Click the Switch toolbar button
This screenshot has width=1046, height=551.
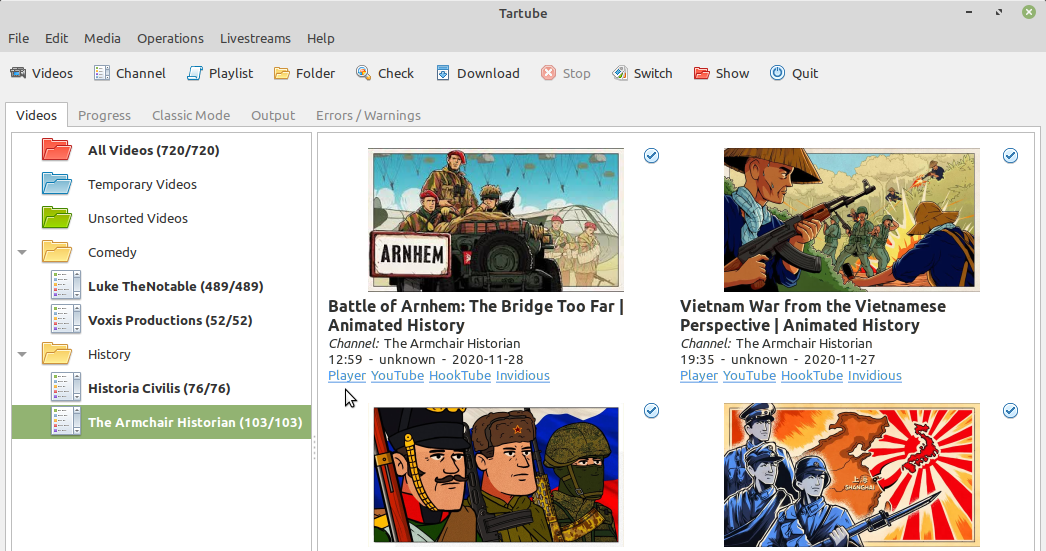click(x=642, y=73)
